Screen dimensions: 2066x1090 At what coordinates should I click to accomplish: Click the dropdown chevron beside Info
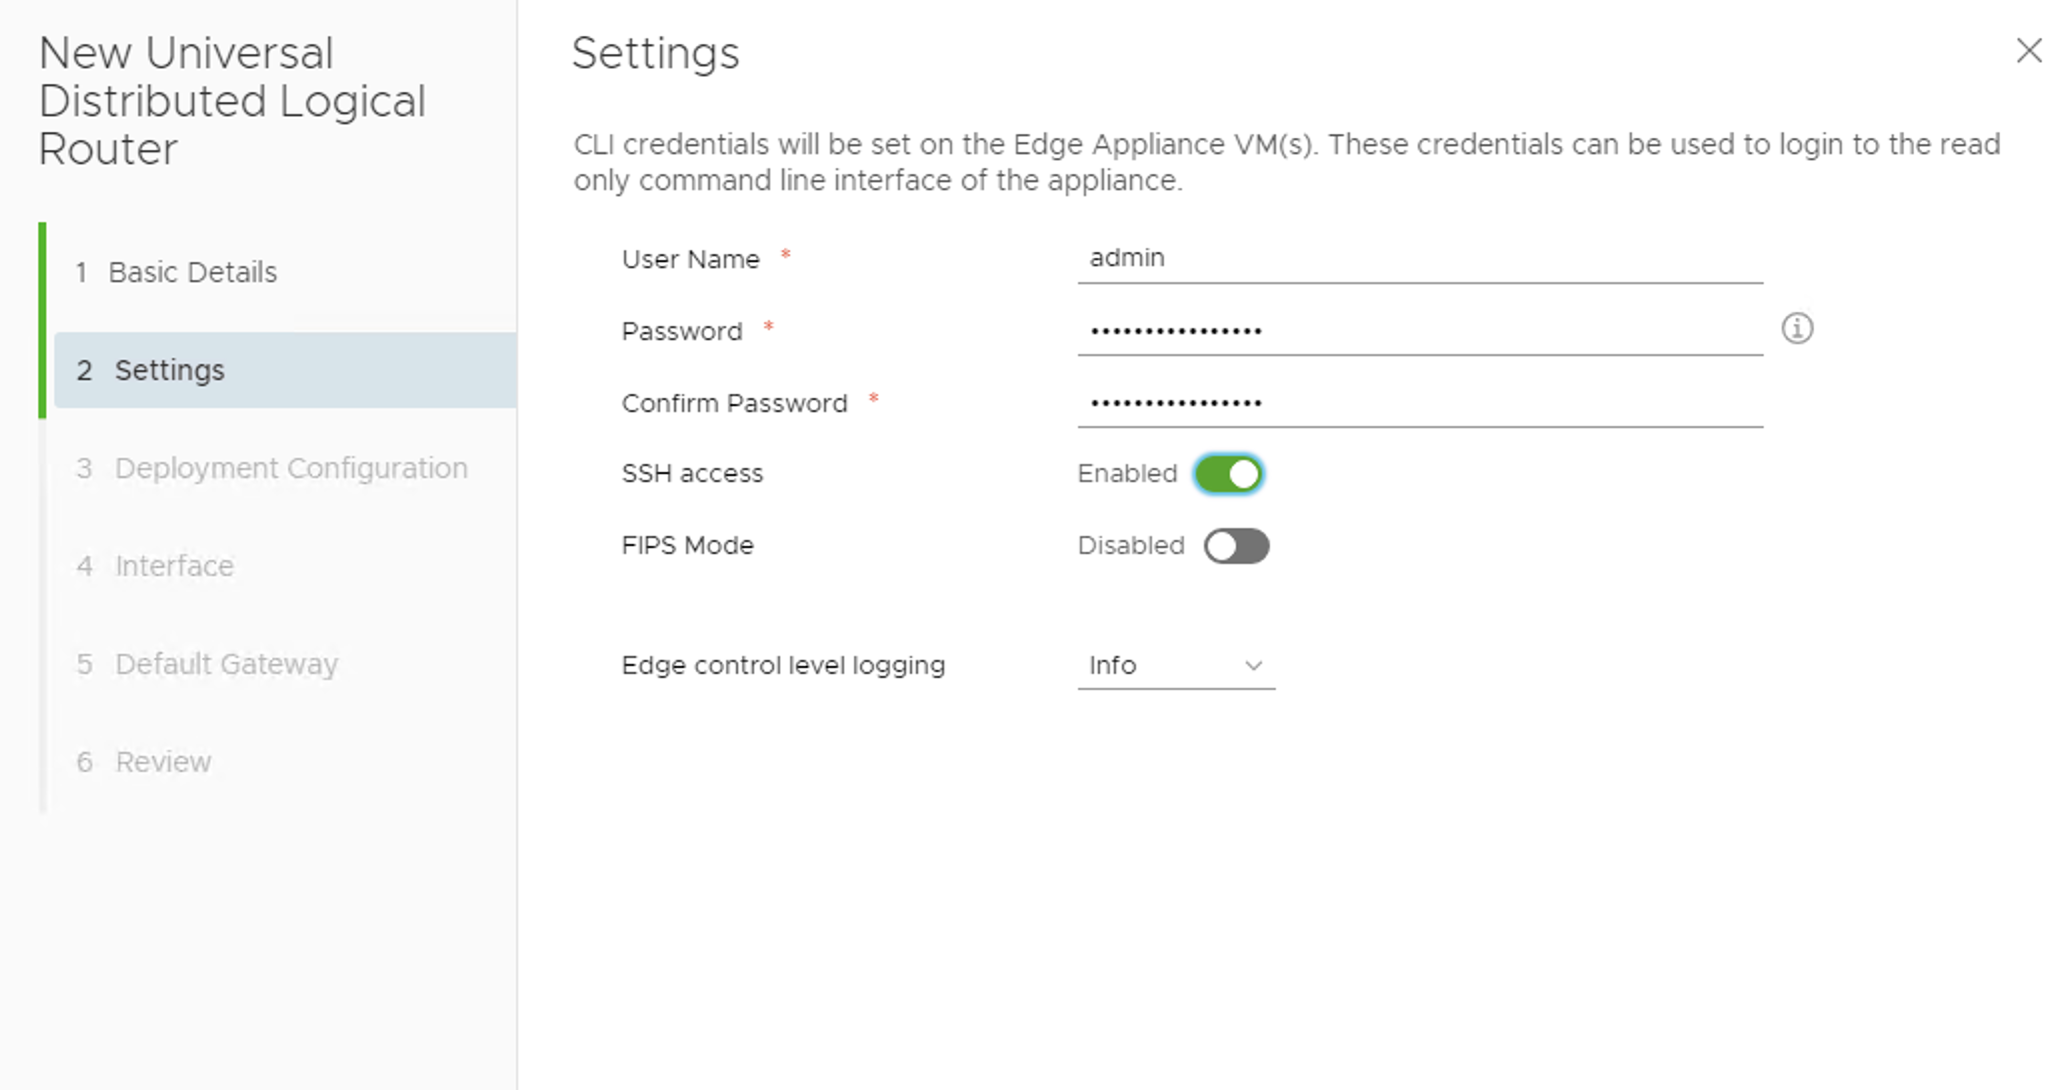[x=1253, y=666]
